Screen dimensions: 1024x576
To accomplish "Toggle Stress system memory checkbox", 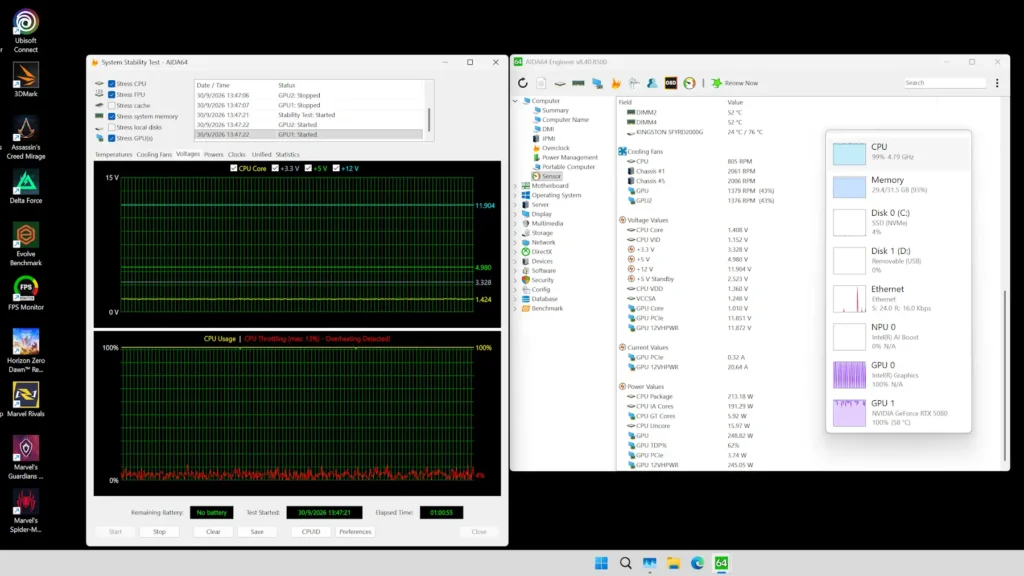I will (x=112, y=116).
